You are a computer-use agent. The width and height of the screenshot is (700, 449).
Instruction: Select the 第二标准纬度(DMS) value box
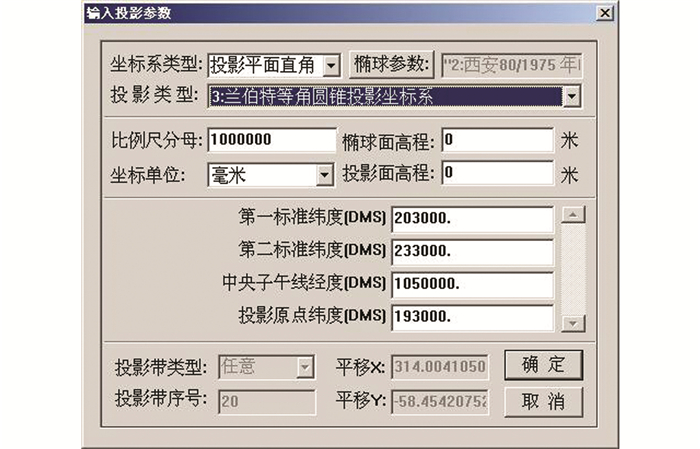tap(472, 250)
